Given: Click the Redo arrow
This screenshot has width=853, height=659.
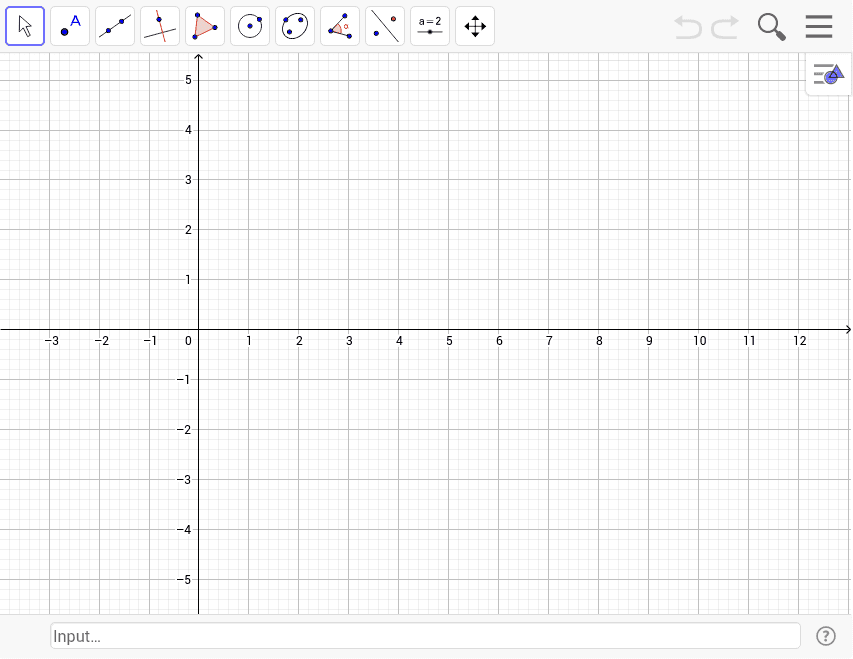Looking at the screenshot, I should coord(726,27).
